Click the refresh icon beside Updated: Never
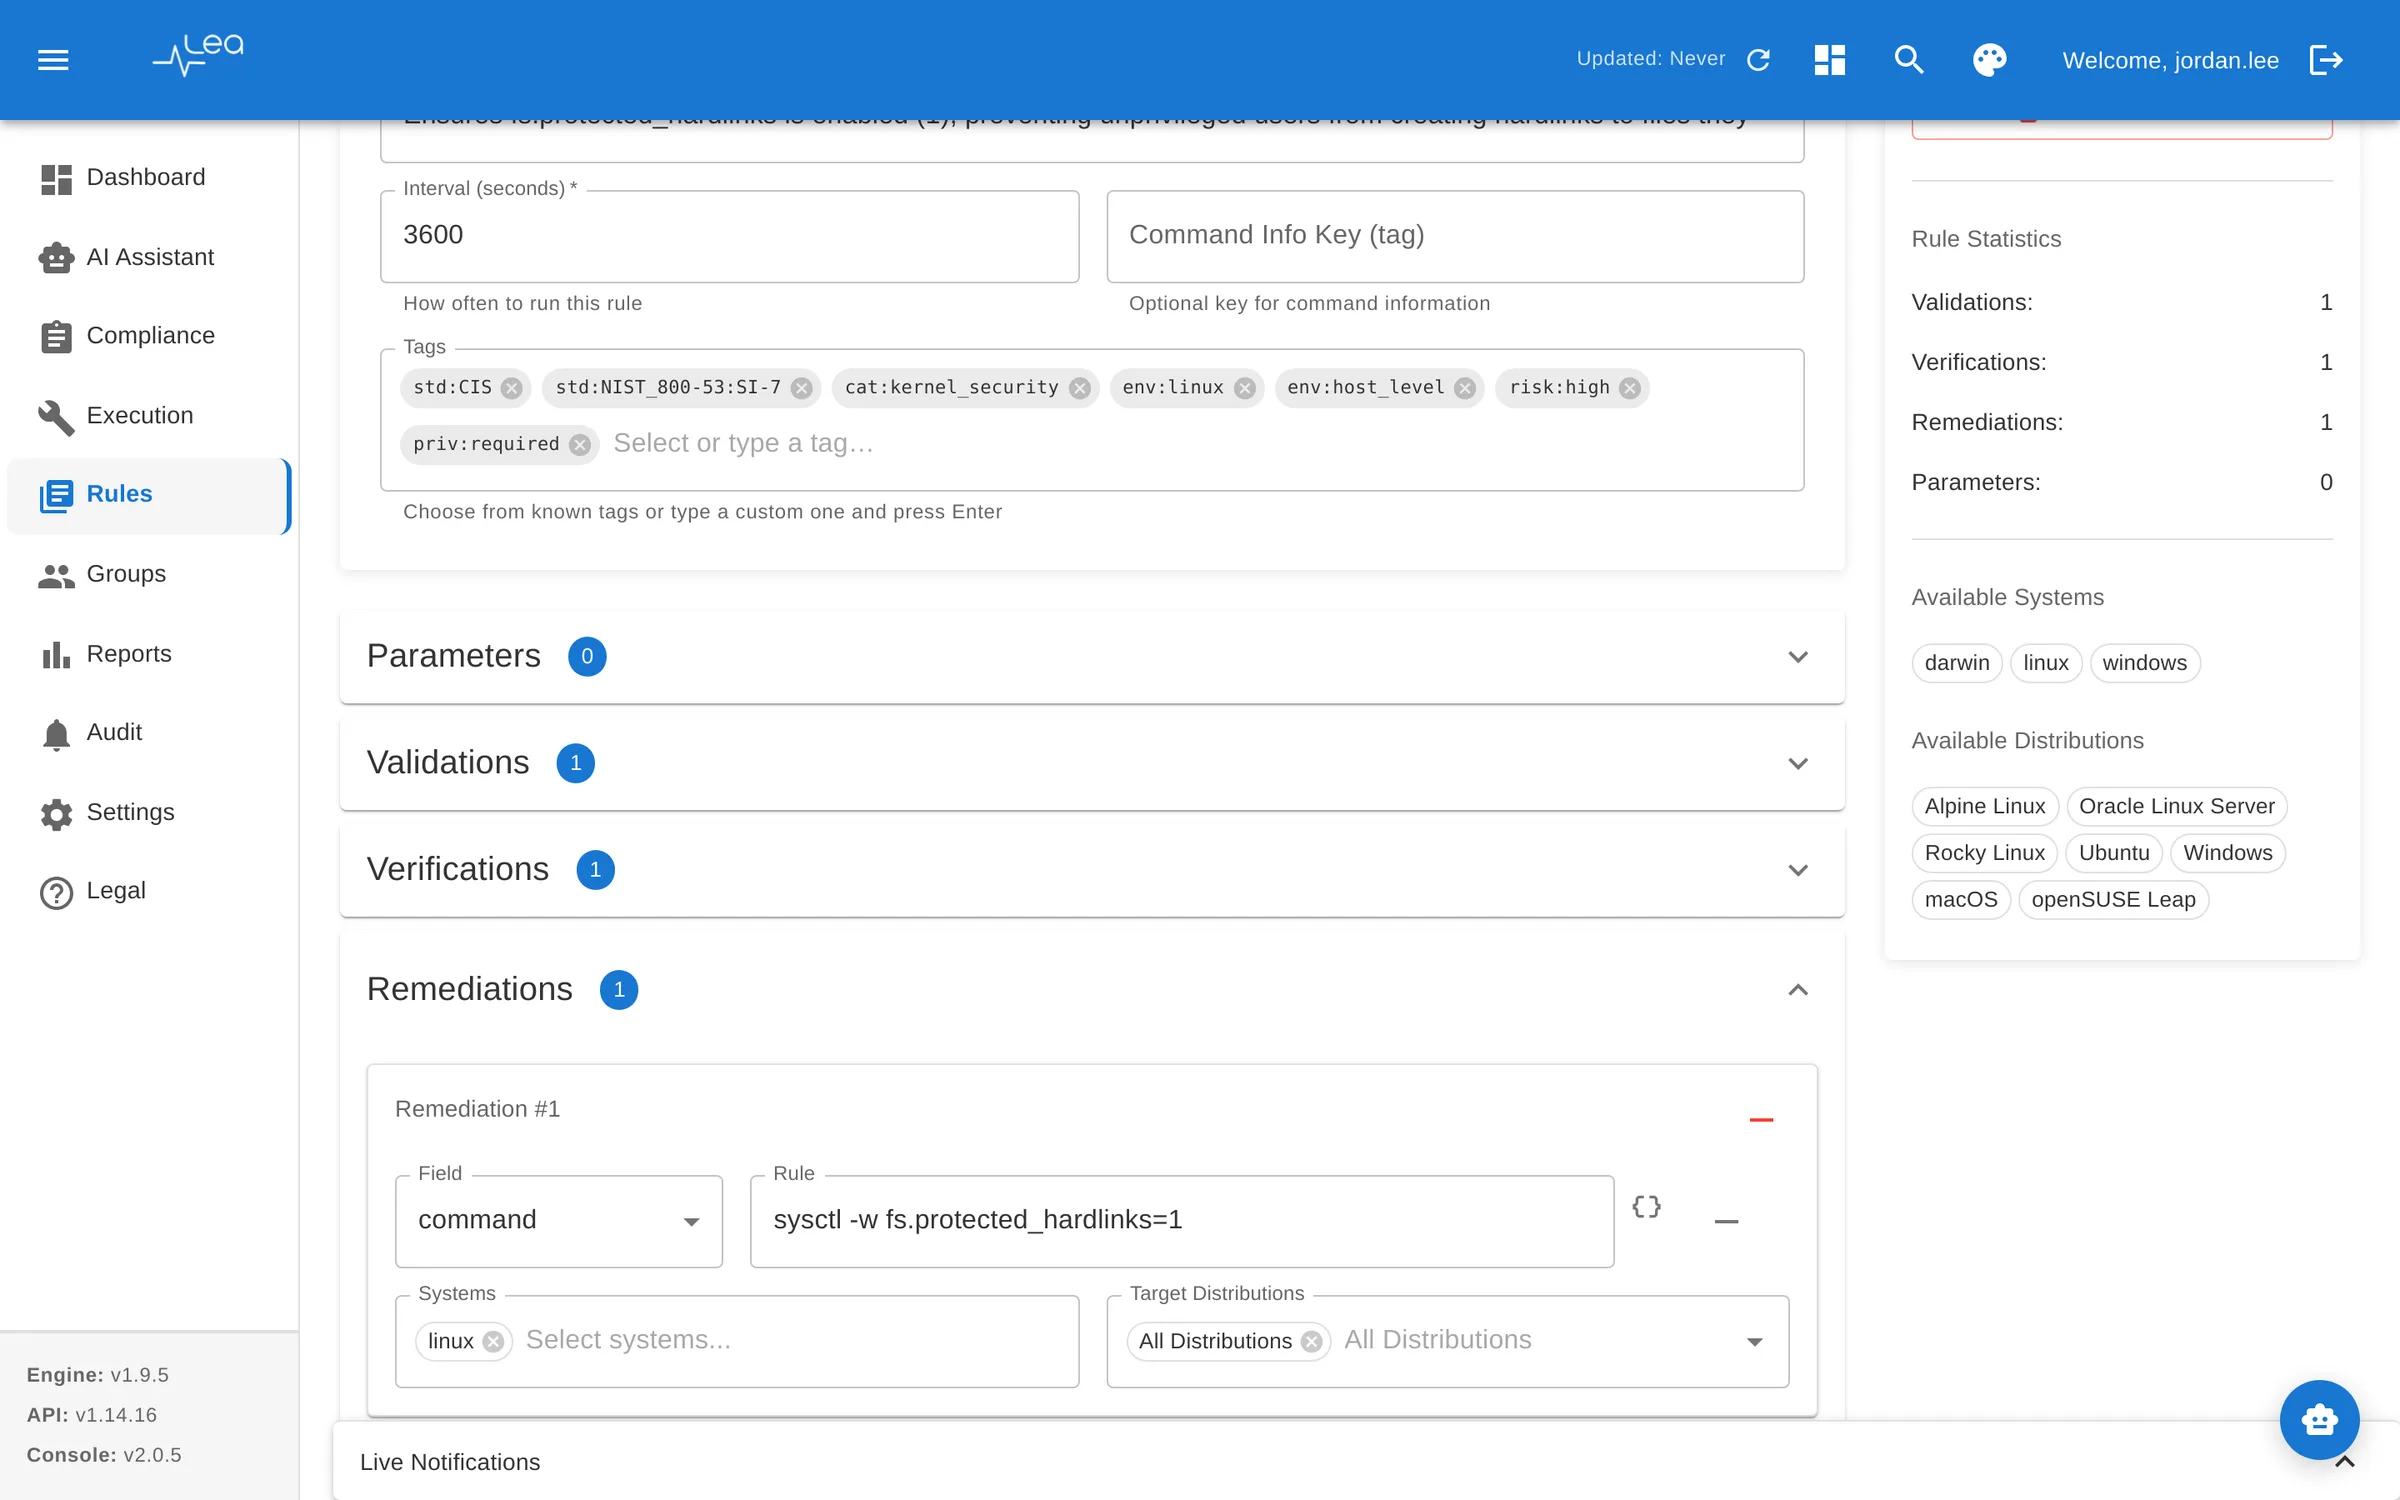The height and width of the screenshot is (1500, 2400). pos(1759,60)
